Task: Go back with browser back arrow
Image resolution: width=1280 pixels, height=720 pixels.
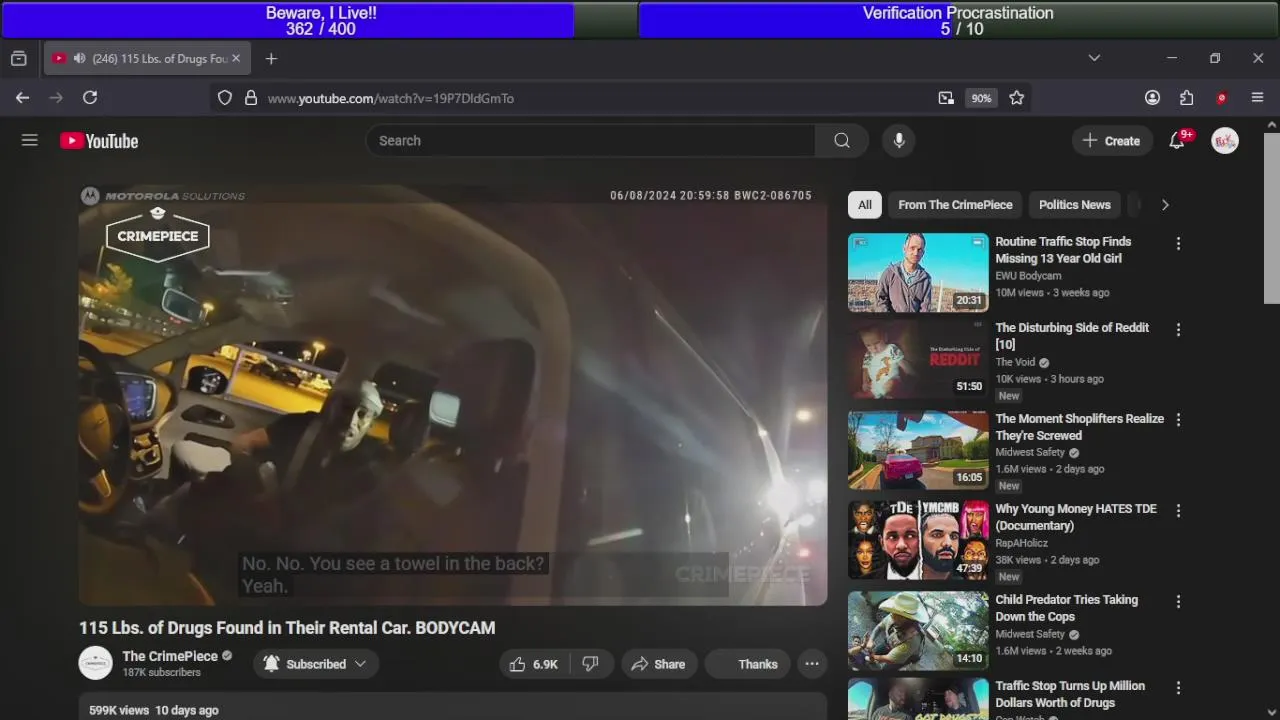Action: pos(22,98)
